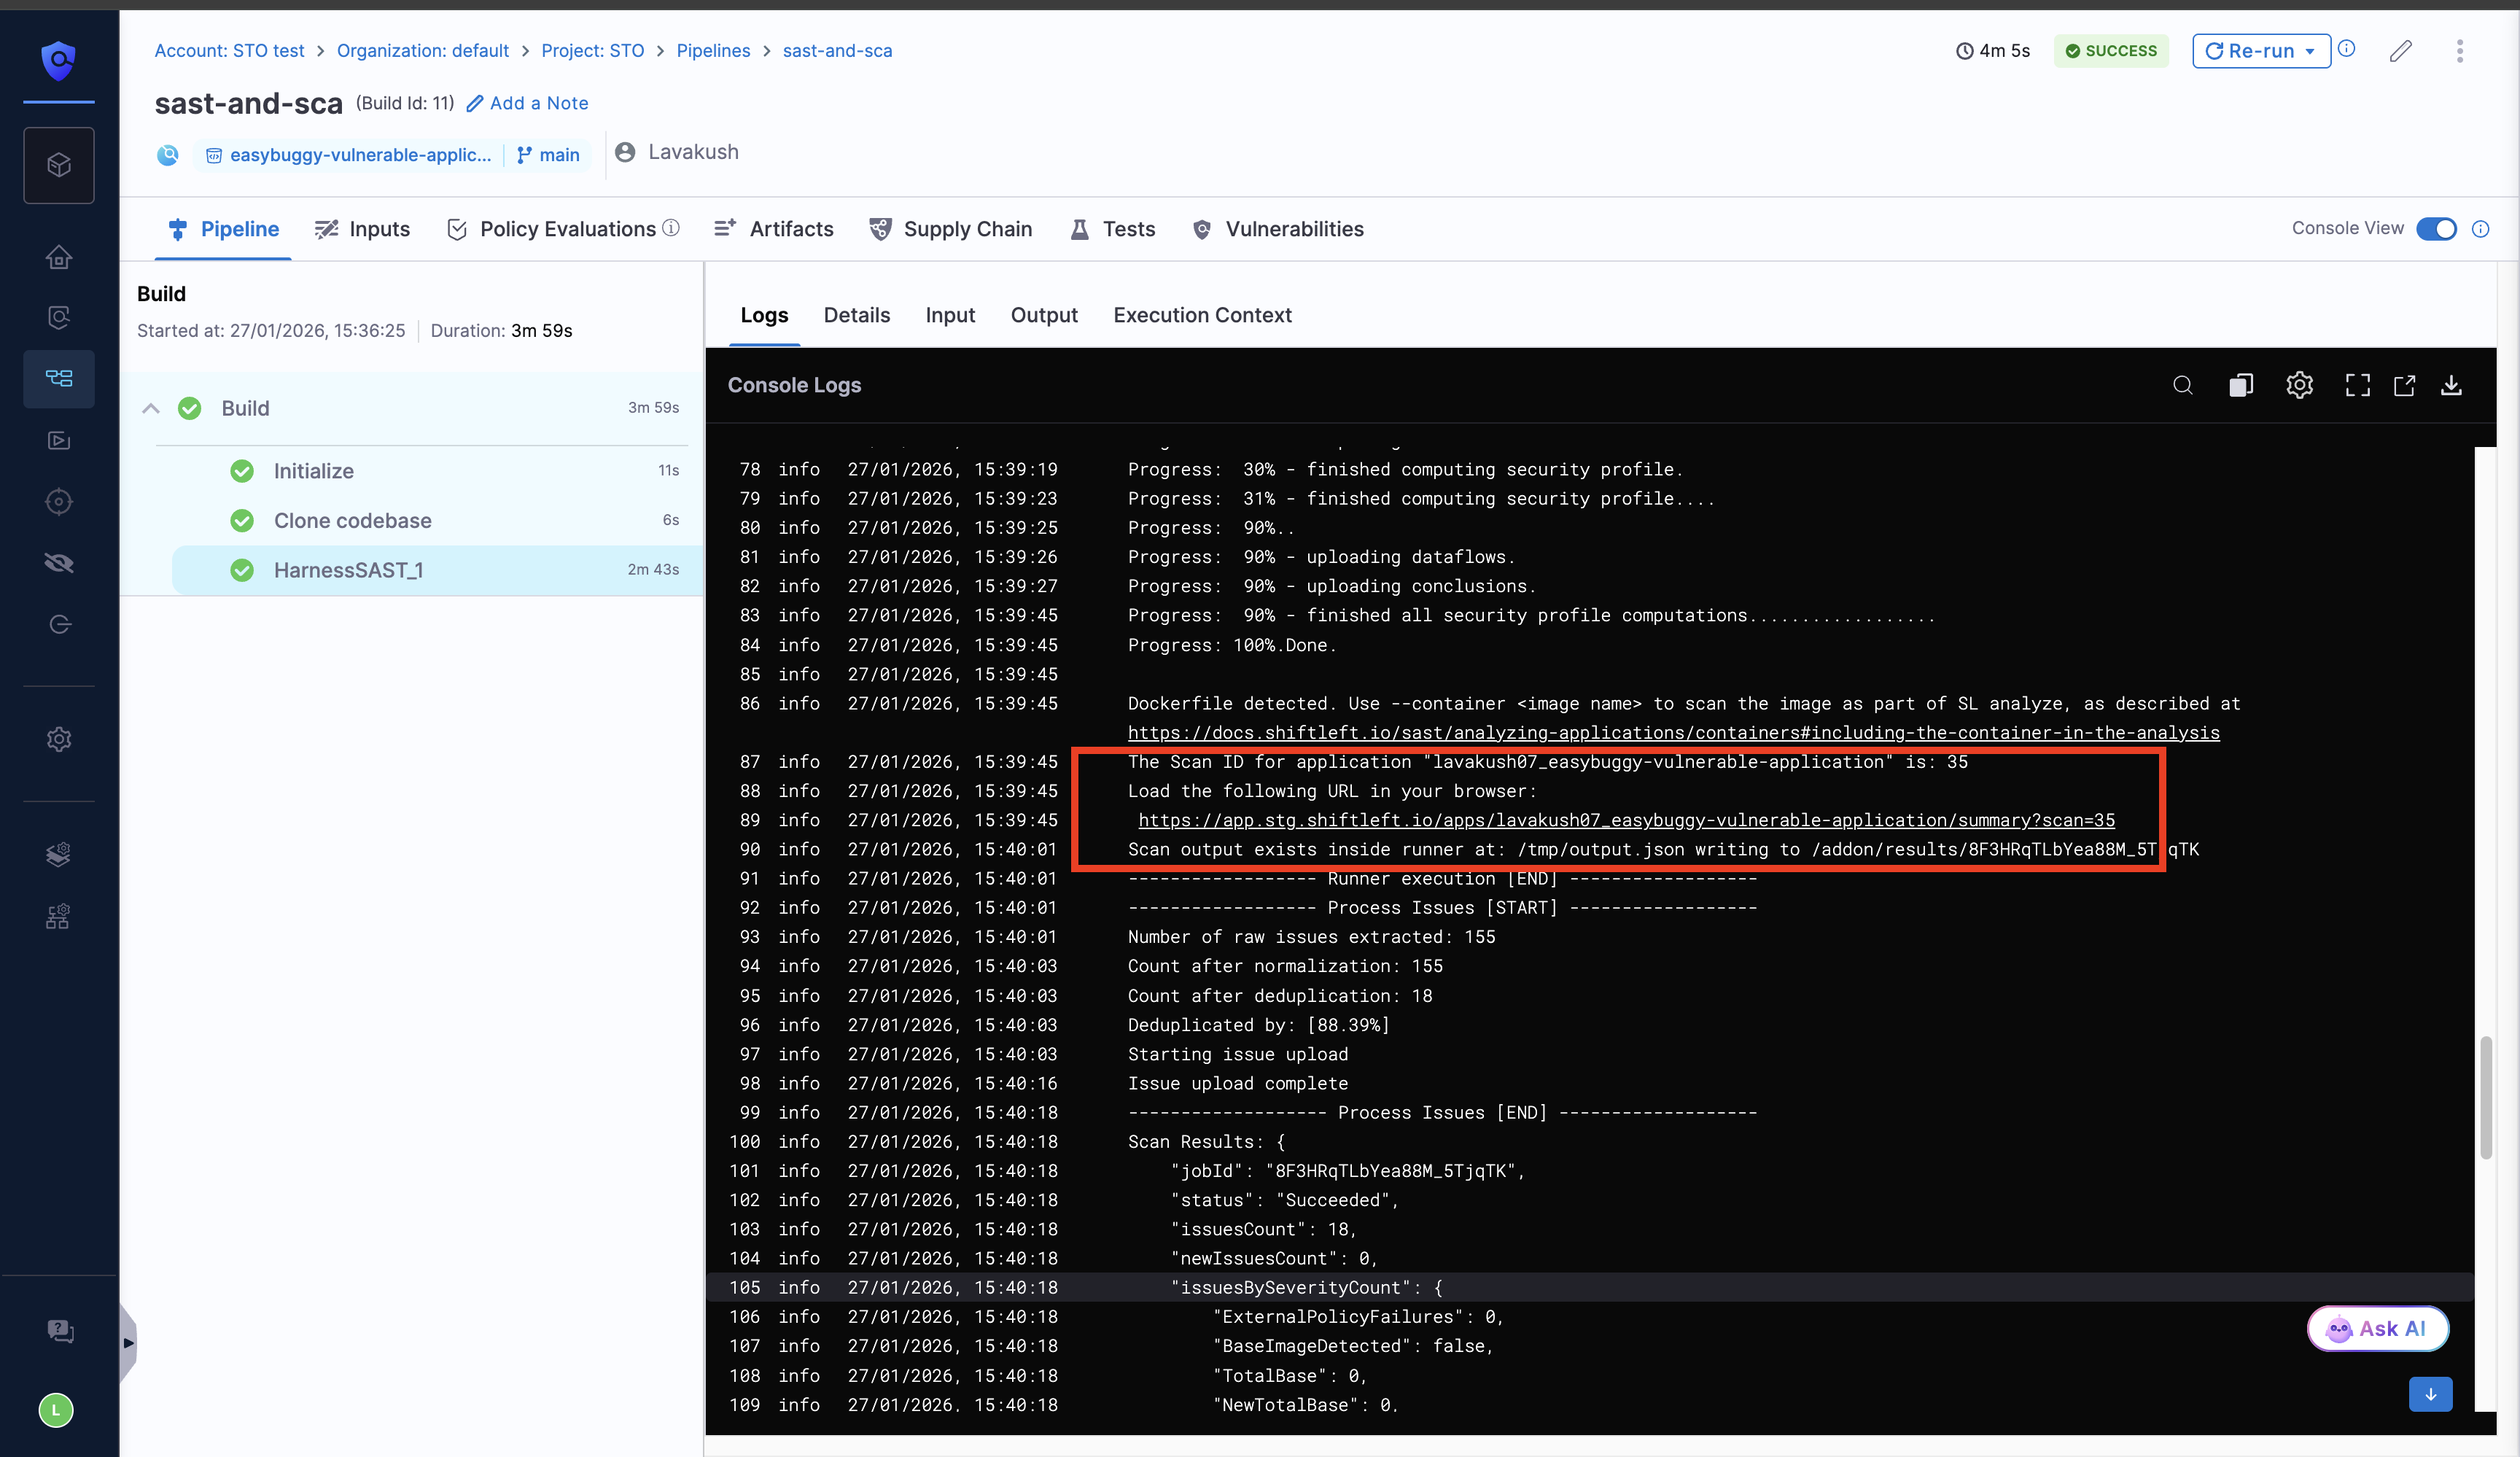
Task: Download the console logs
Action: coord(2451,385)
